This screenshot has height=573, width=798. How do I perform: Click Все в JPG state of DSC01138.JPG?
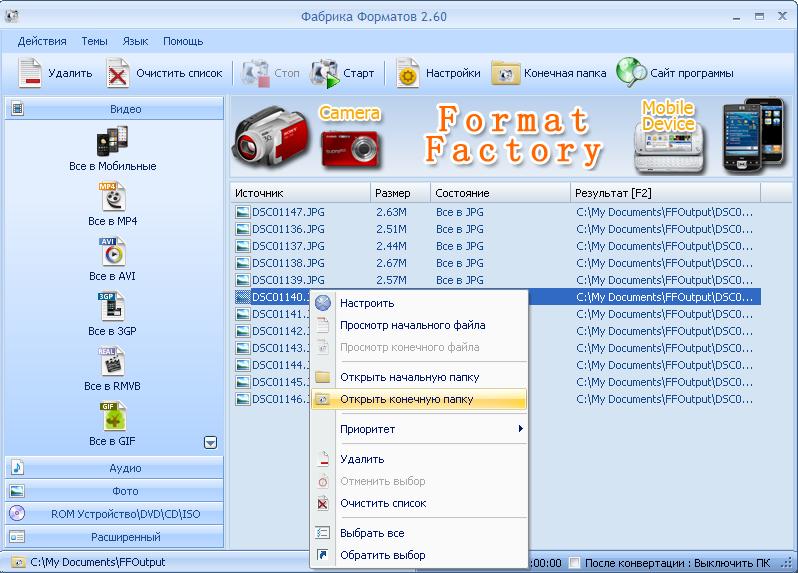460,263
